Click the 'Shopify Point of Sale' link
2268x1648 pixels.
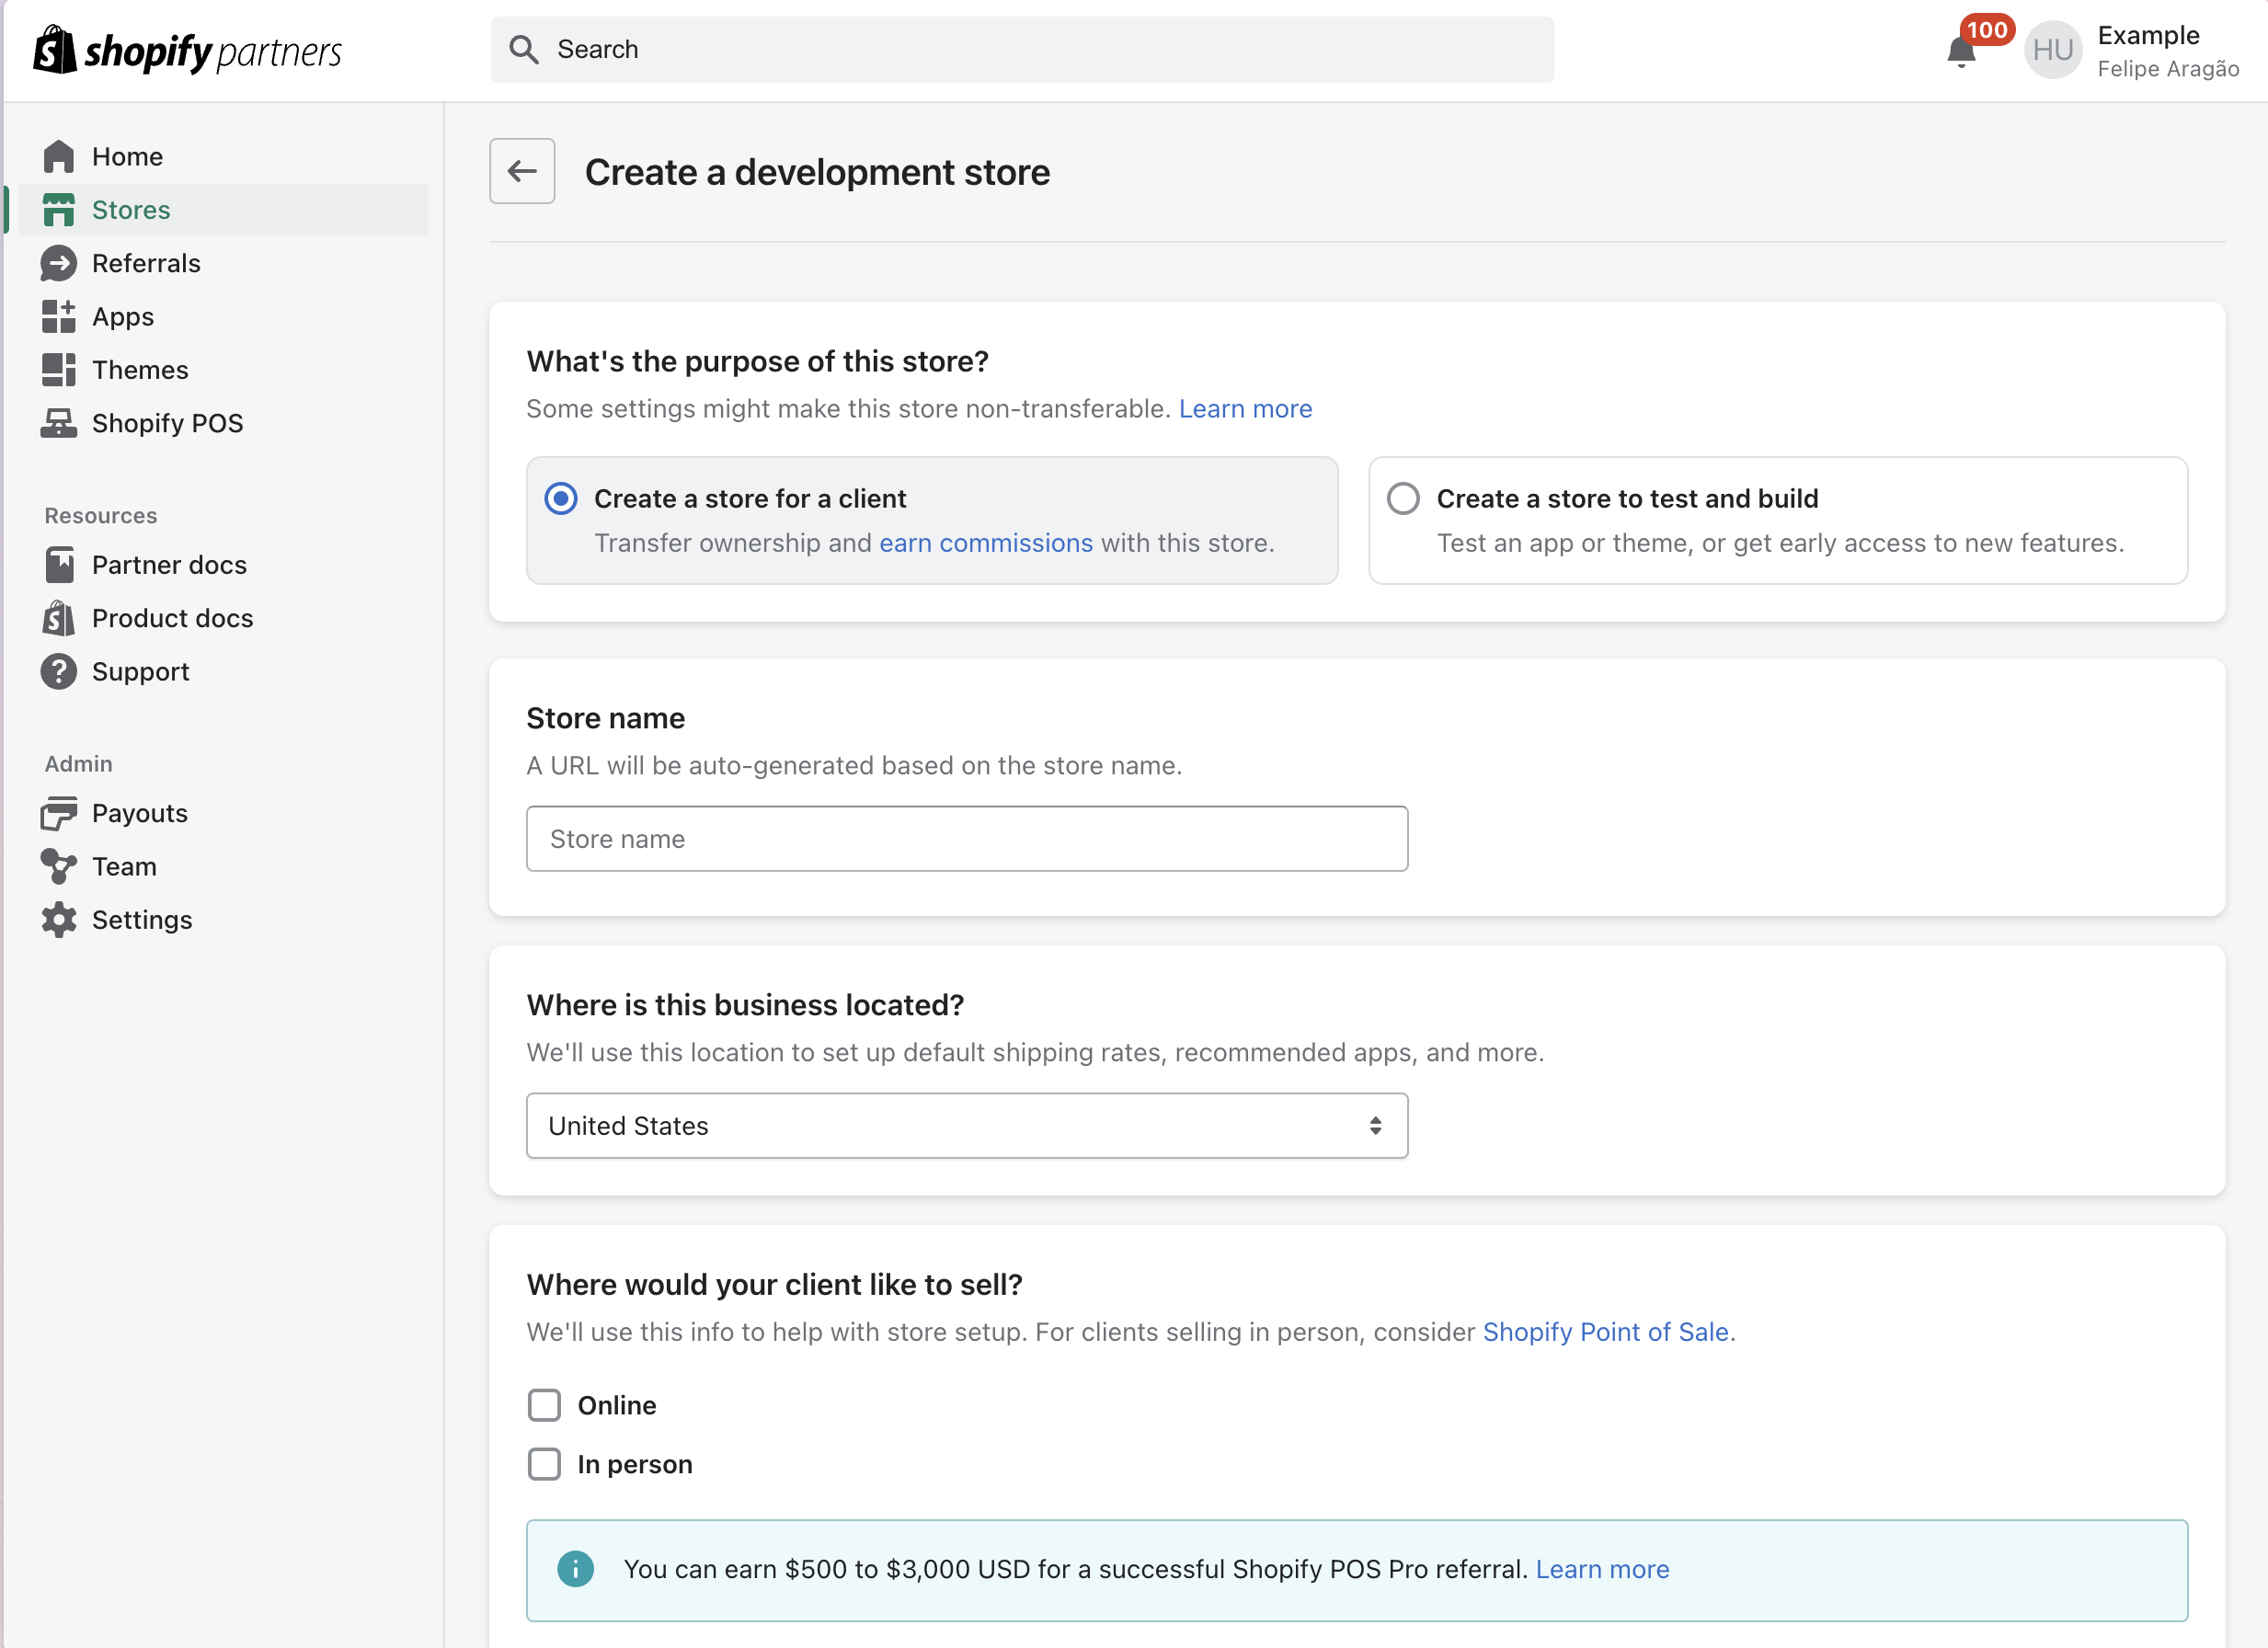pyautogui.click(x=1605, y=1332)
